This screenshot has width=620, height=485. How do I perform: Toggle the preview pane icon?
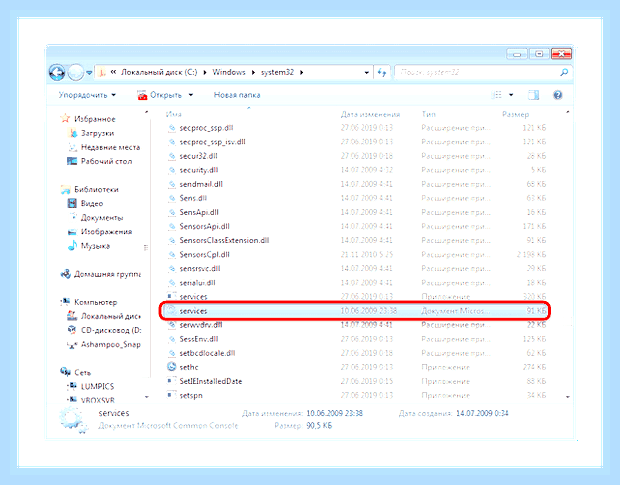(x=533, y=95)
